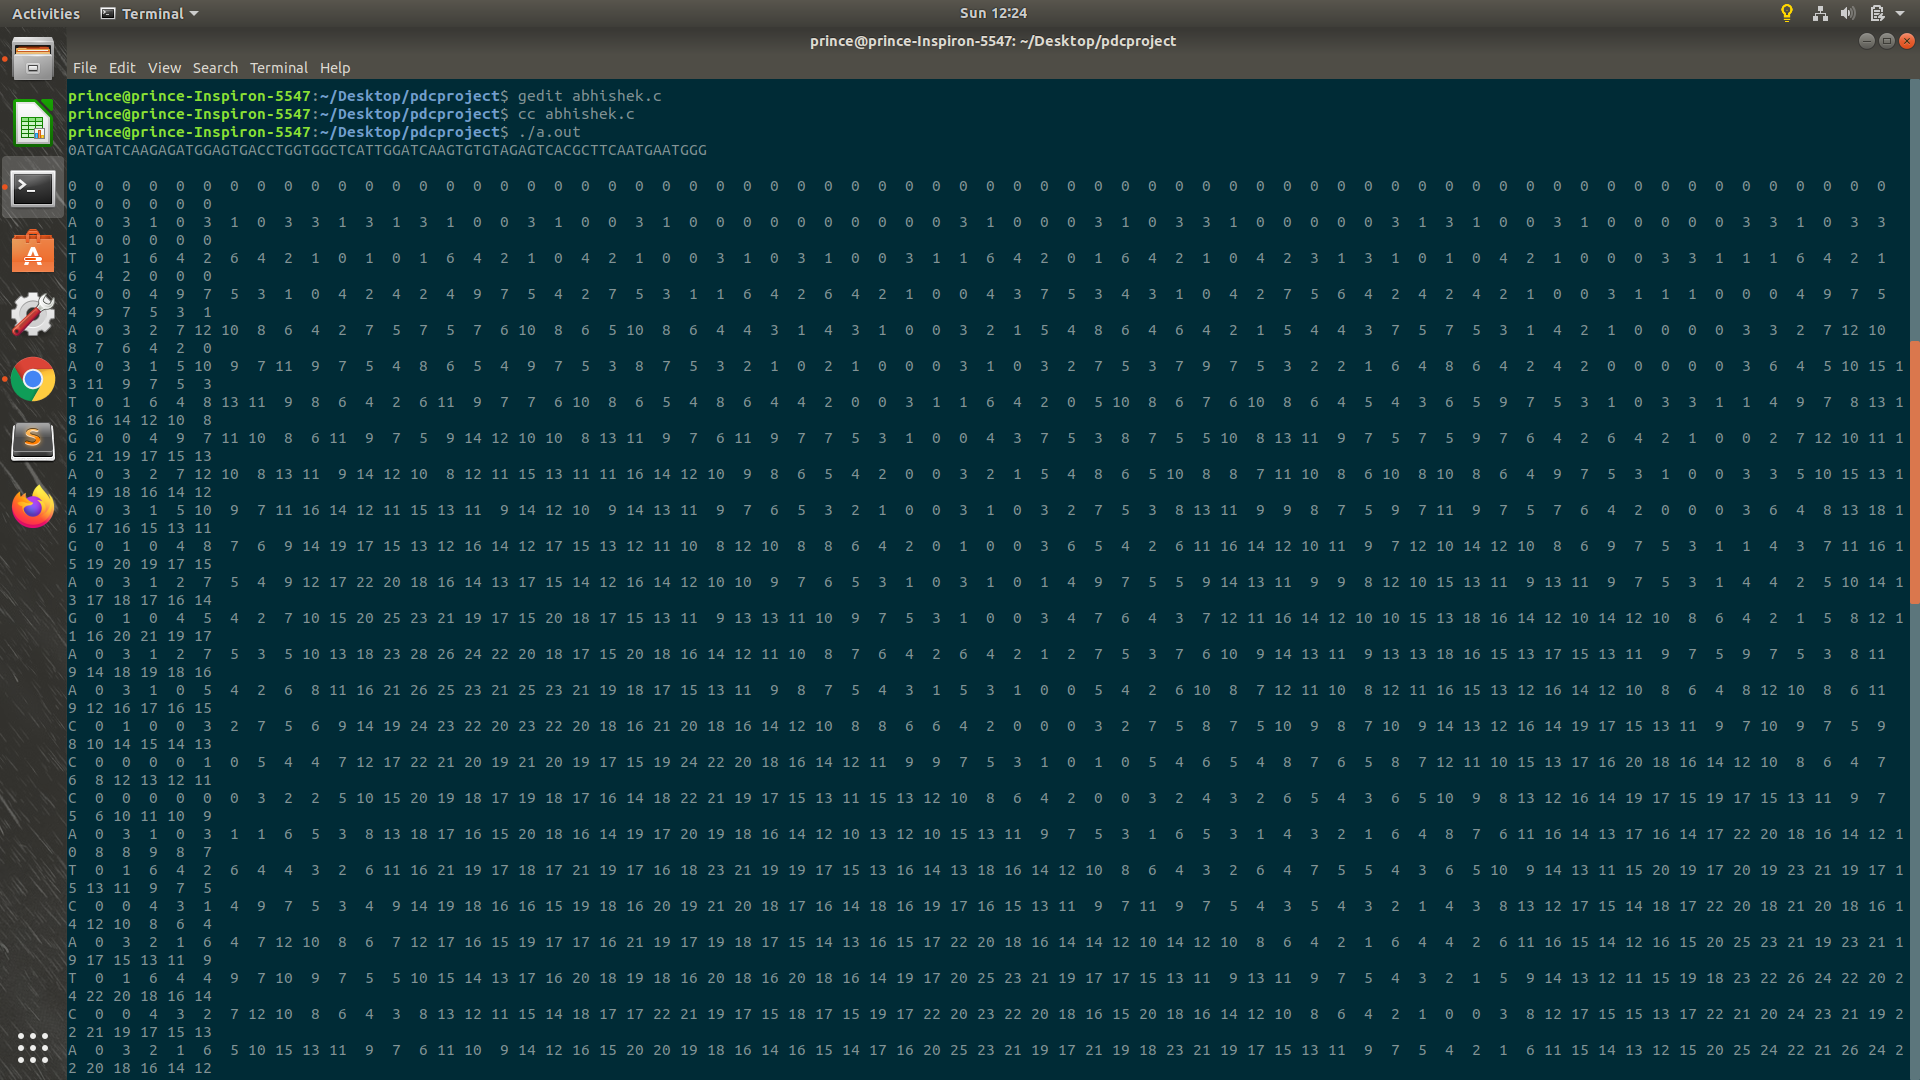The image size is (1920, 1080).
Task: Click the lightbulb indicator in the top bar
Action: coord(1786,13)
